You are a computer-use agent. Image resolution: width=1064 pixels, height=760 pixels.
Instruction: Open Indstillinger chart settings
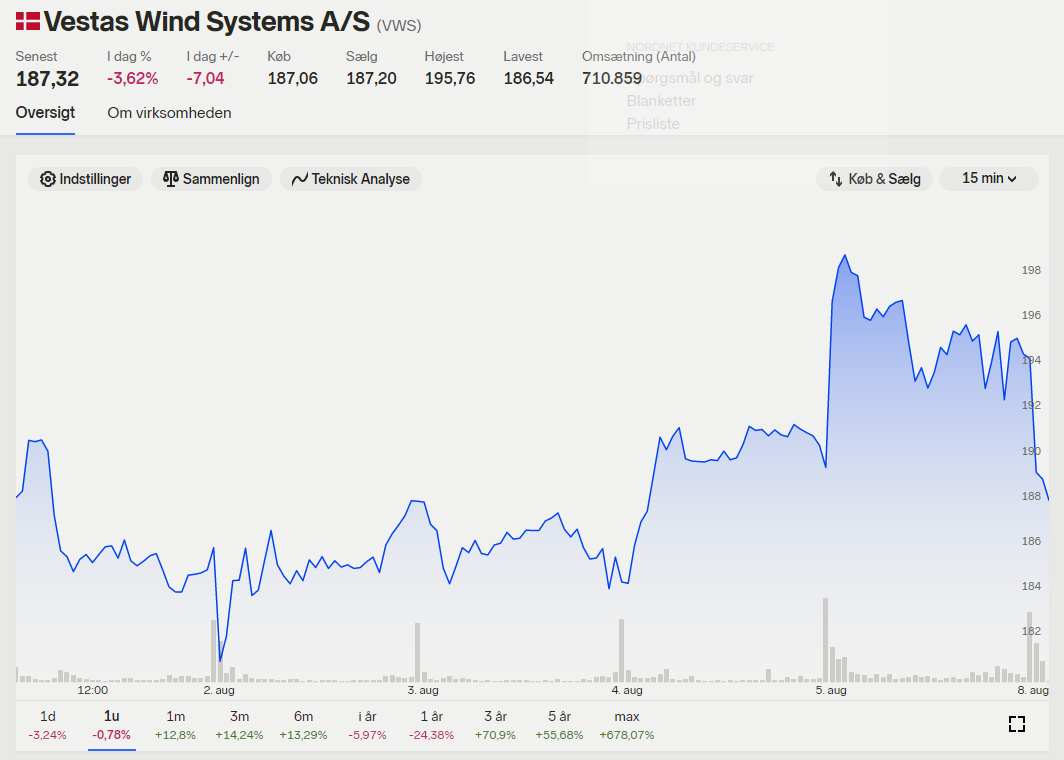86,179
